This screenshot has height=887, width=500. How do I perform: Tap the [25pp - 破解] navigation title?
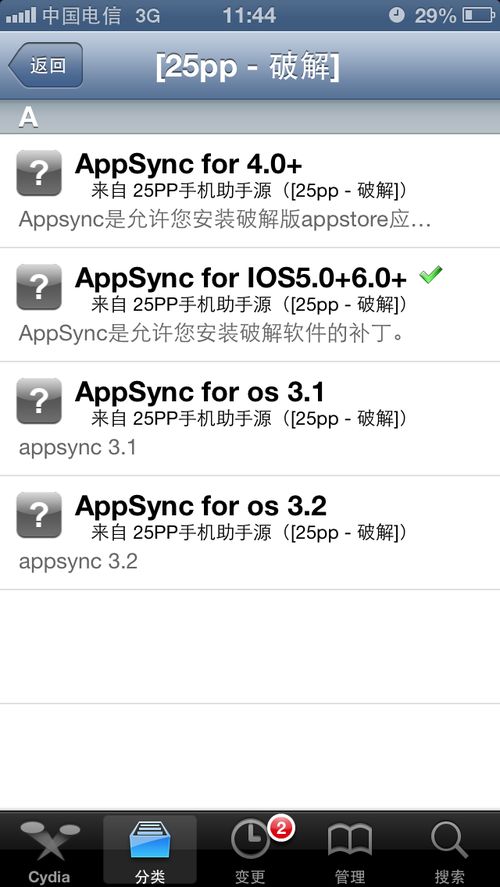[248, 67]
